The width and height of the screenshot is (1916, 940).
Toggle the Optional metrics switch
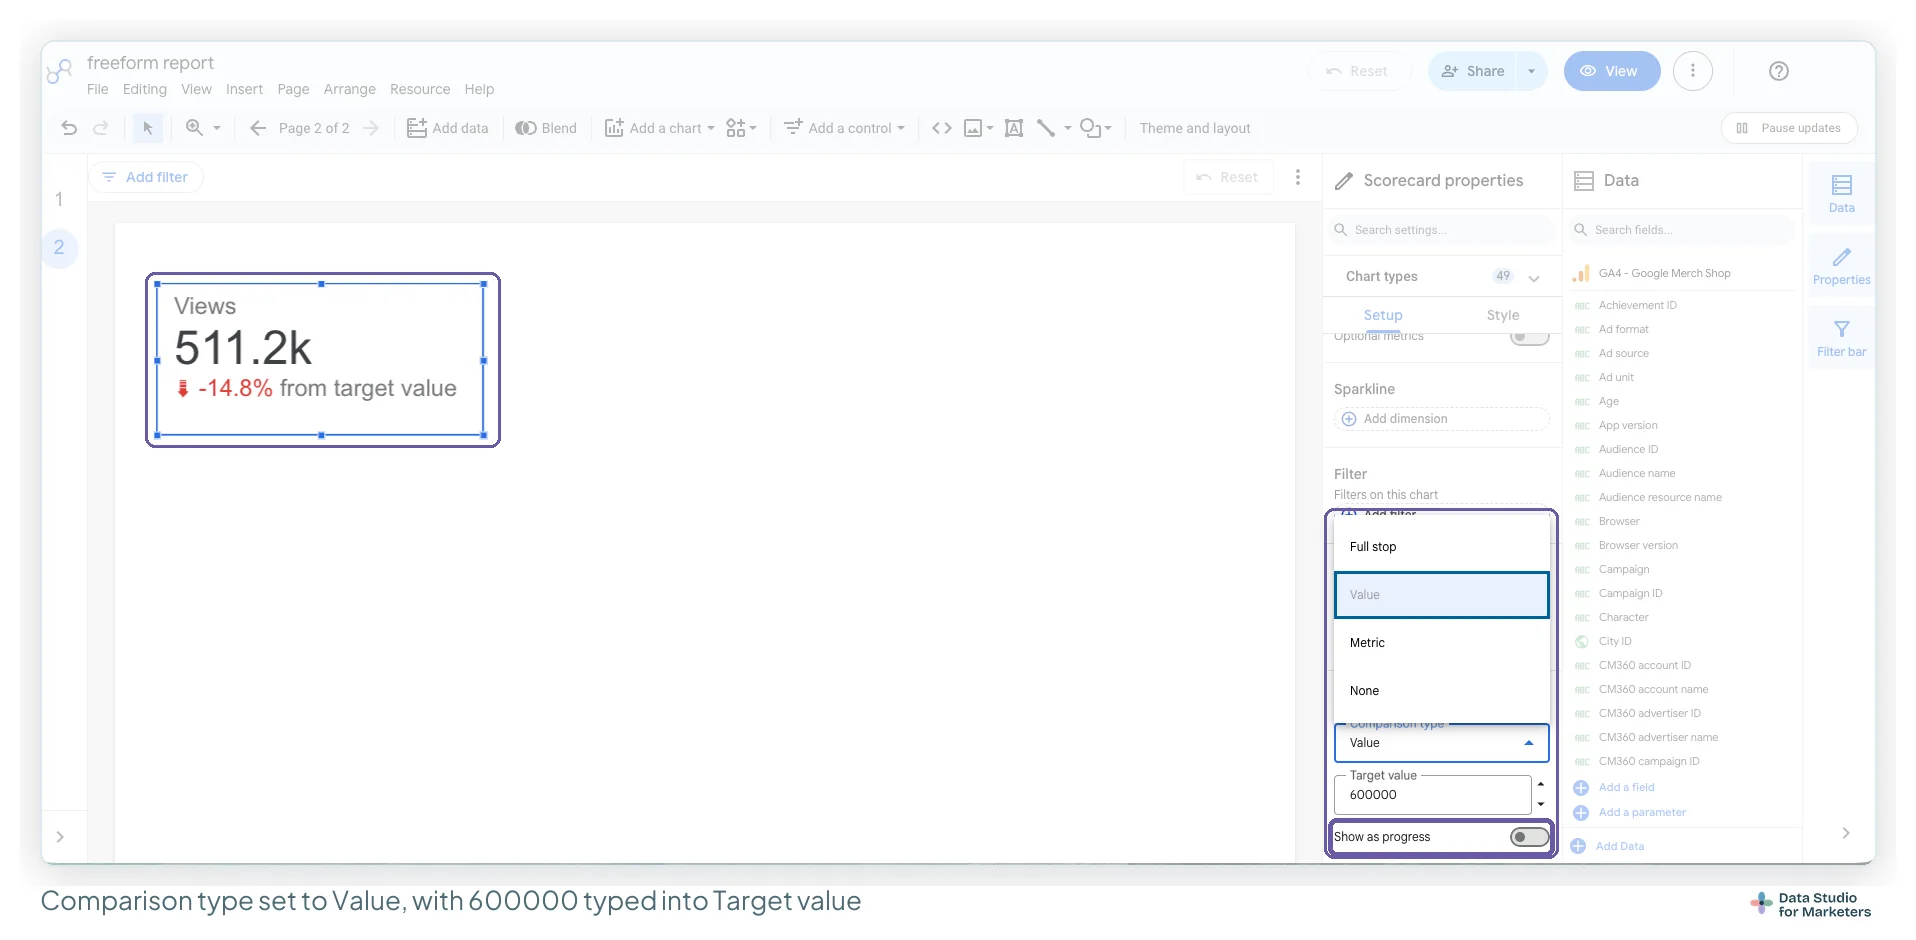coord(1530,337)
